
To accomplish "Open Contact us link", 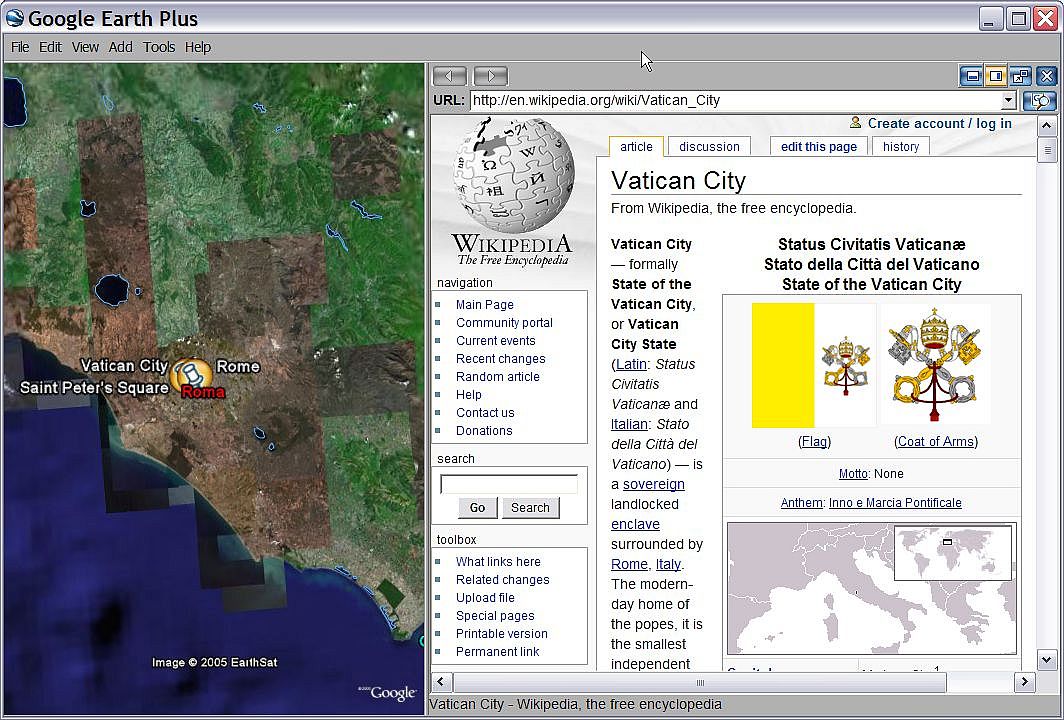I will (484, 413).
